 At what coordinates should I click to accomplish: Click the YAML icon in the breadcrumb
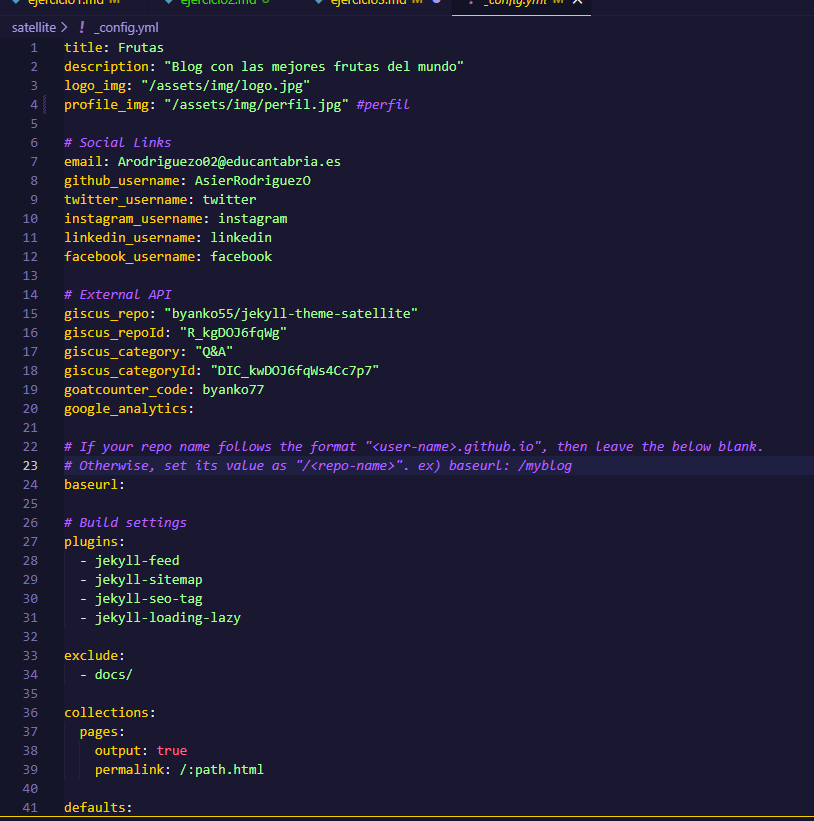click(x=82, y=27)
